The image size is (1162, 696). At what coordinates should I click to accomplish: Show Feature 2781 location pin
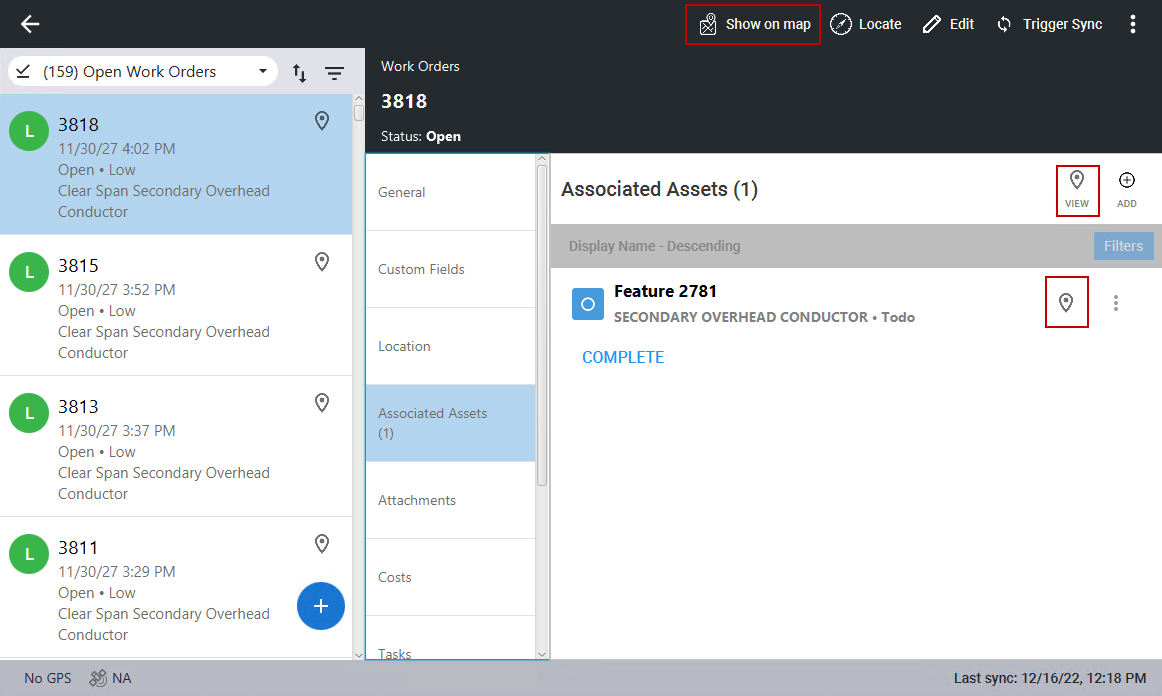[1066, 302]
